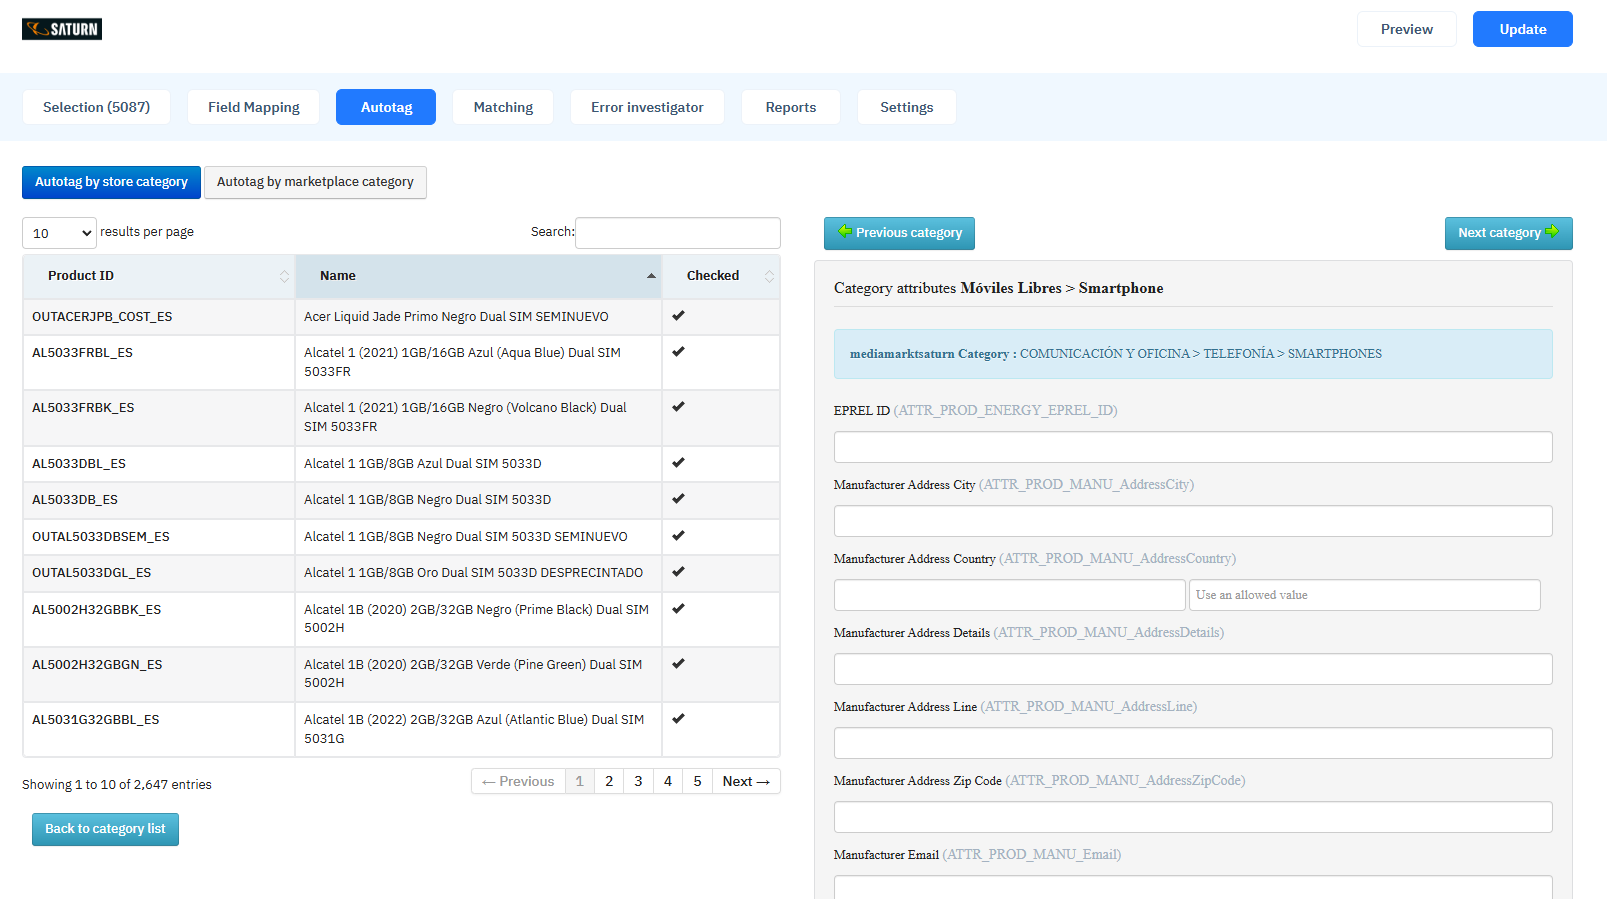Select Alcatel 1 (2021) Volcano Black name
This screenshot has width=1607, height=899.
(x=465, y=417)
